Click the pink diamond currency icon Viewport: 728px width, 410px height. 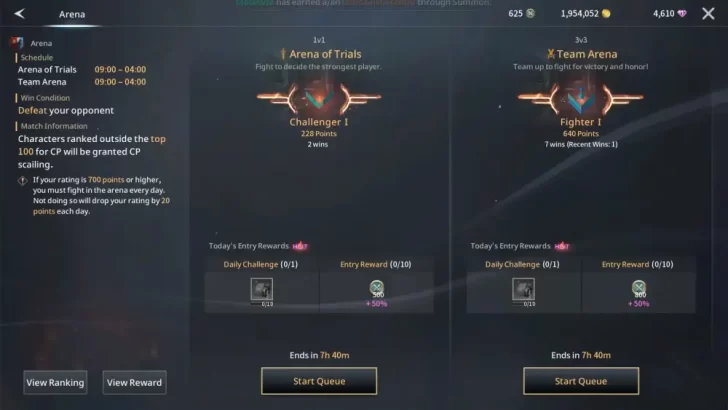click(682, 13)
